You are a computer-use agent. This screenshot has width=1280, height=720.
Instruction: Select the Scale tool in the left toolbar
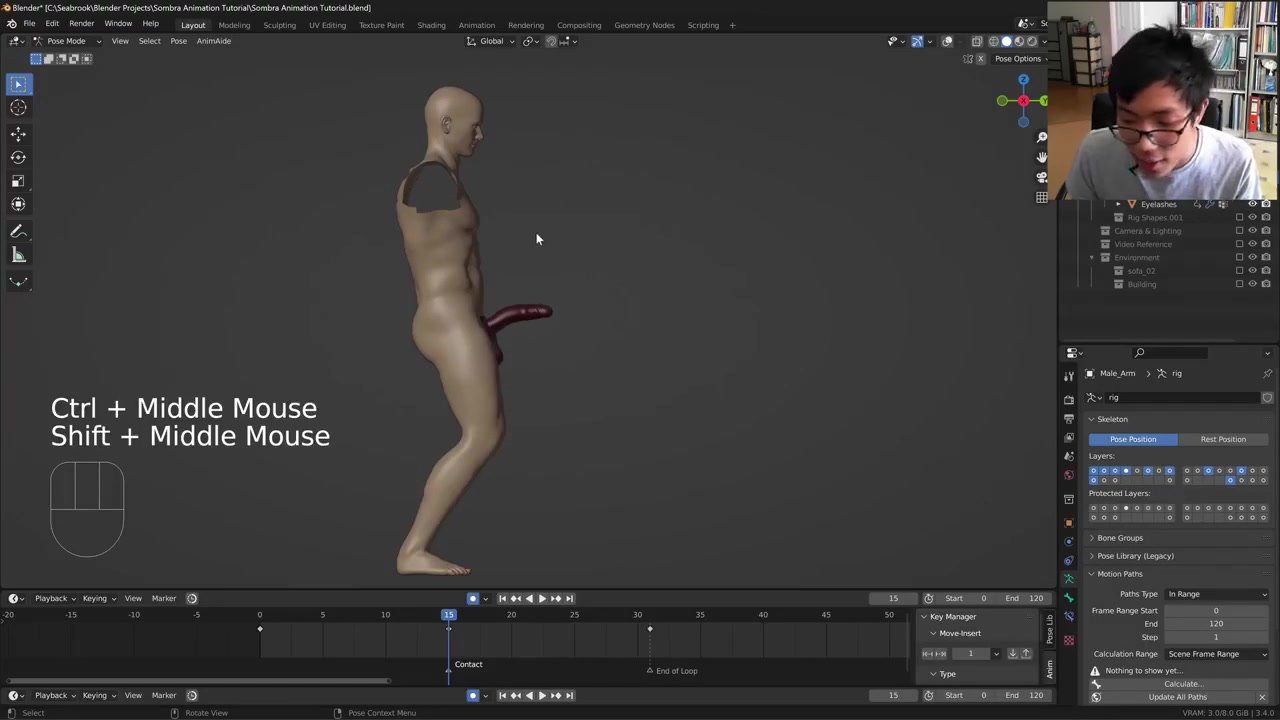pos(18,181)
